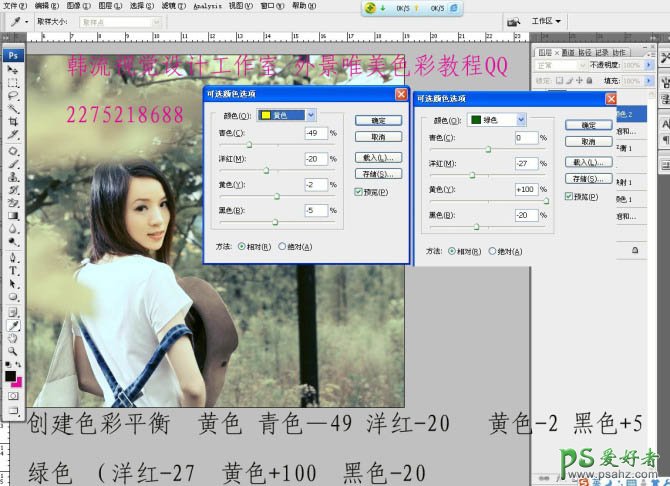The image size is (670, 486).
Task: Select the Crop tool
Action: 13,121
